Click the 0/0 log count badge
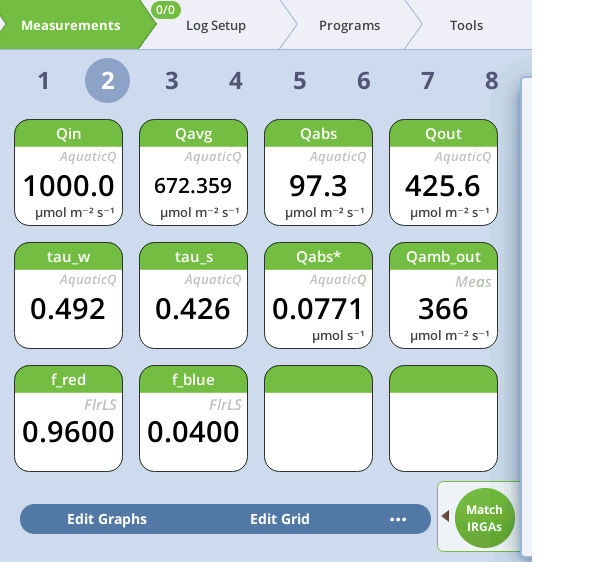The image size is (592, 562). click(x=166, y=9)
